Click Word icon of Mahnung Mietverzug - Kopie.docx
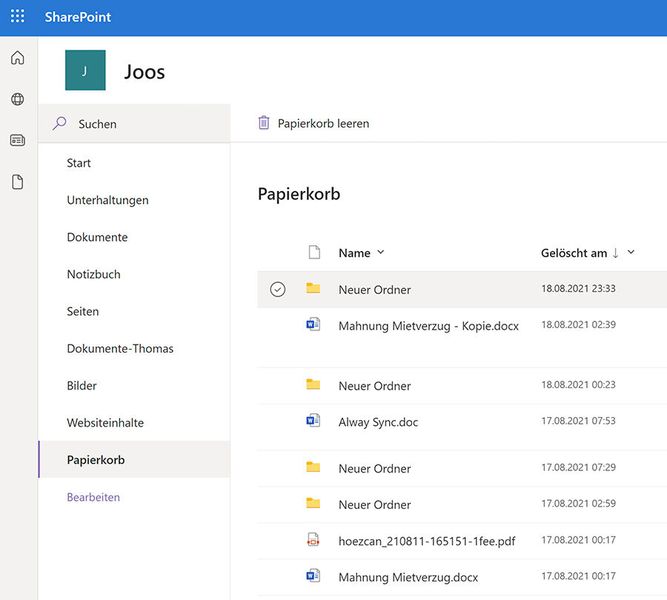667x600 pixels. 313,325
